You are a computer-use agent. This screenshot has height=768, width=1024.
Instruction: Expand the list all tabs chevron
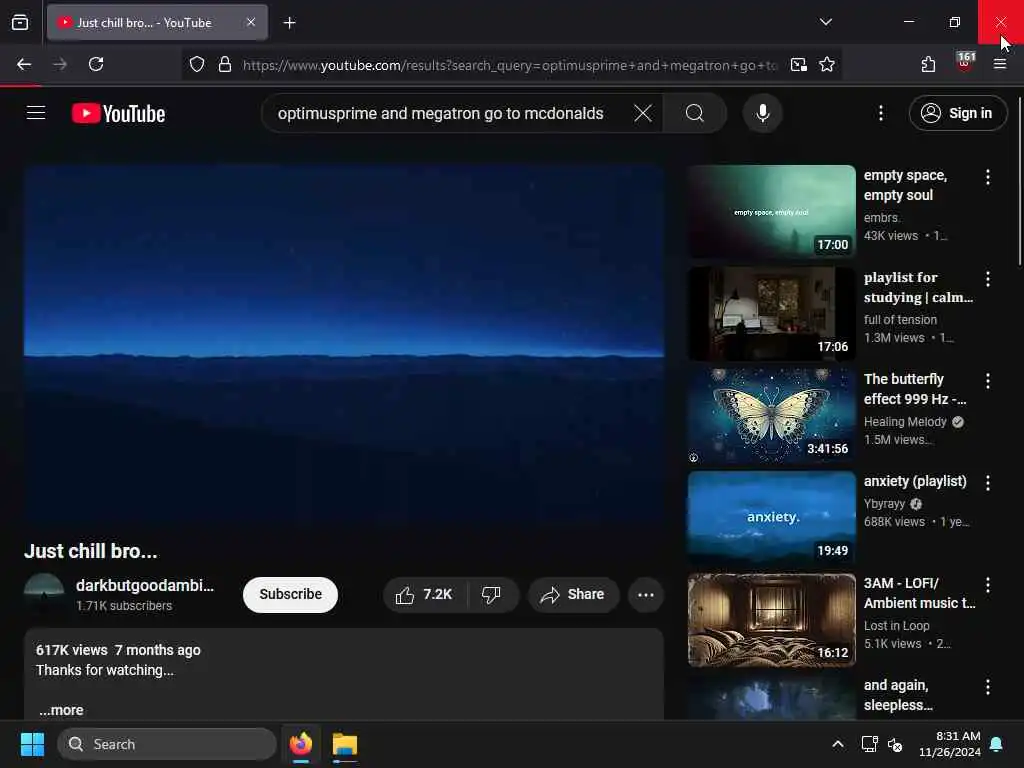tap(825, 22)
